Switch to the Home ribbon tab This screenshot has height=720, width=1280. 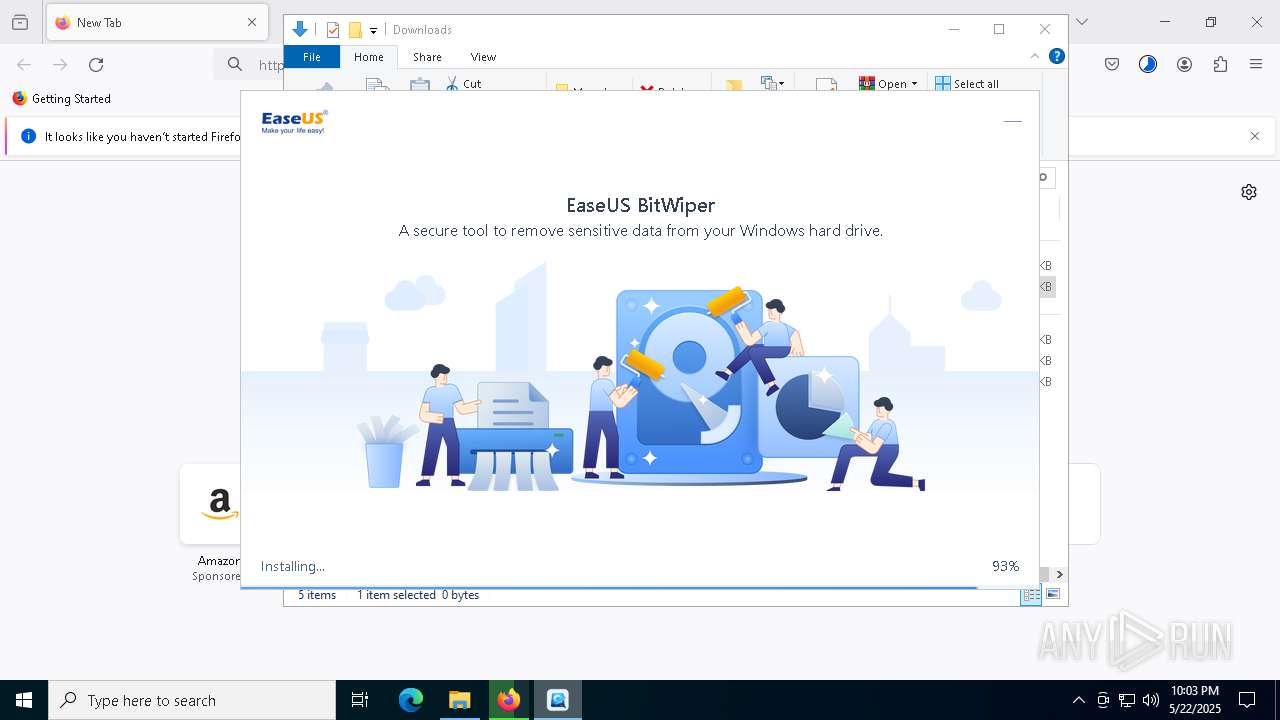pos(369,57)
